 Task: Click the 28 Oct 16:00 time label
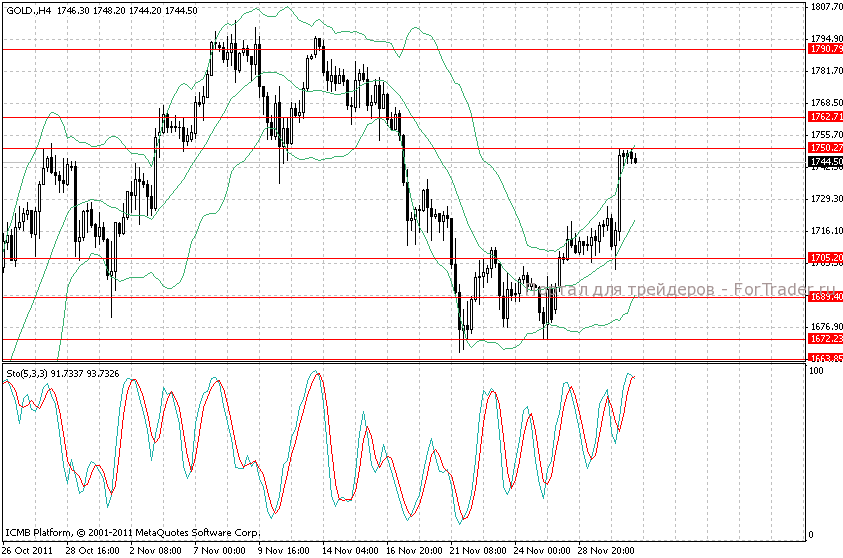click(92, 550)
